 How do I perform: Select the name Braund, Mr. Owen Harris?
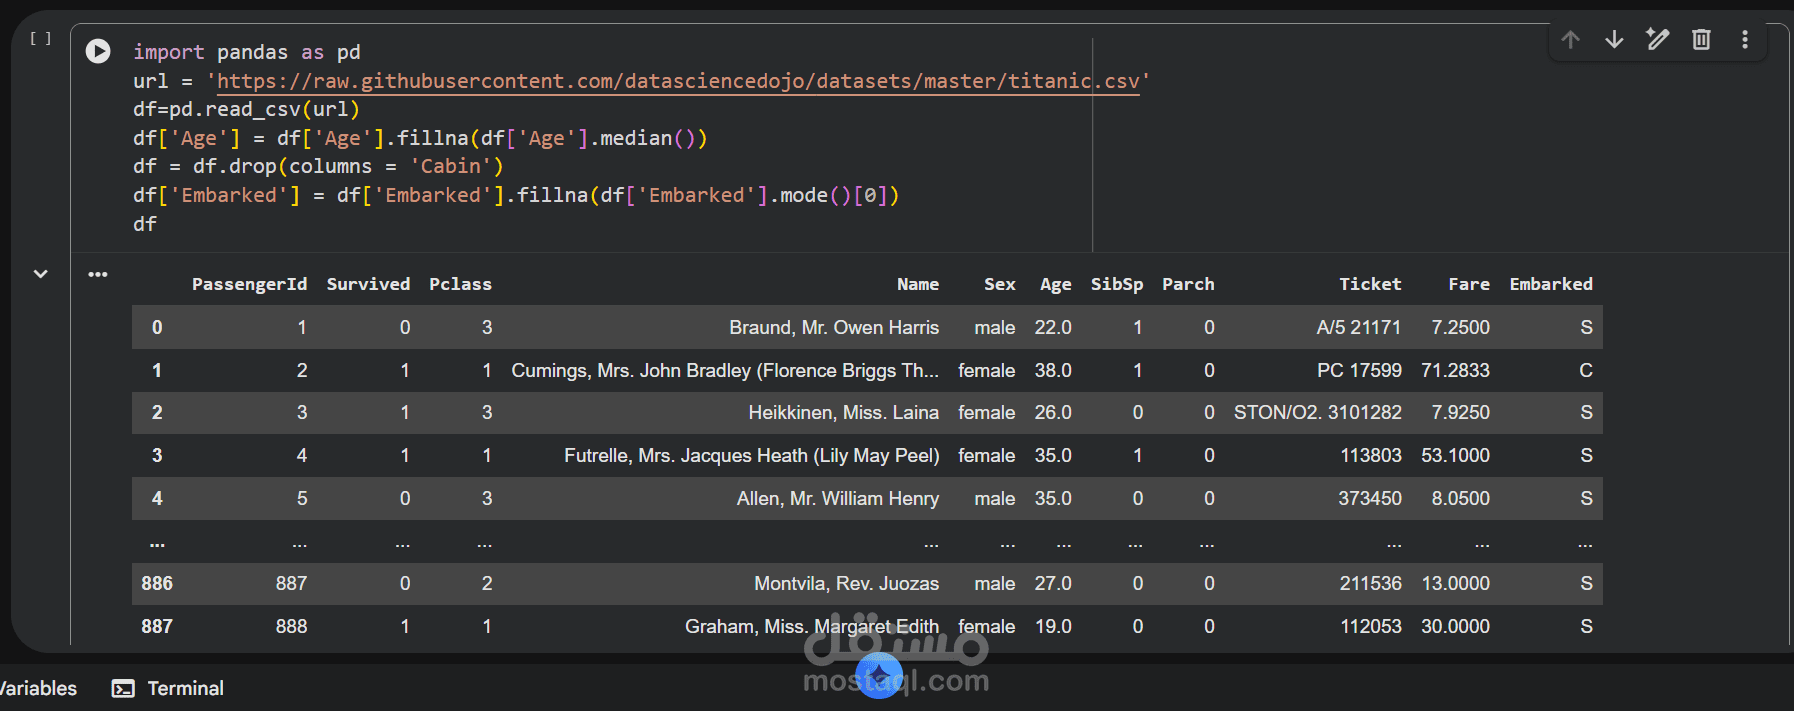coord(834,327)
